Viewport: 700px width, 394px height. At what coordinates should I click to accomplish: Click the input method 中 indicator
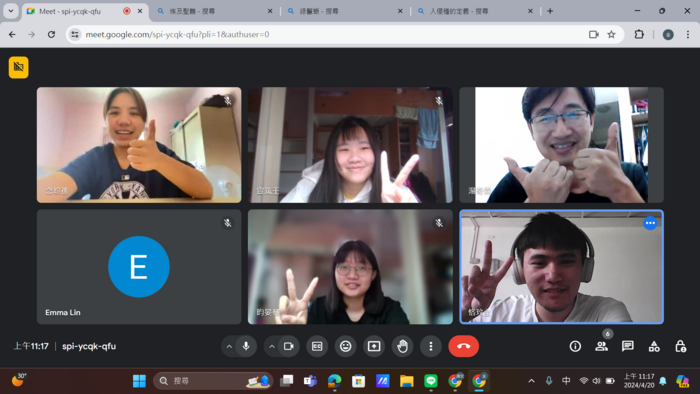pyautogui.click(x=566, y=381)
